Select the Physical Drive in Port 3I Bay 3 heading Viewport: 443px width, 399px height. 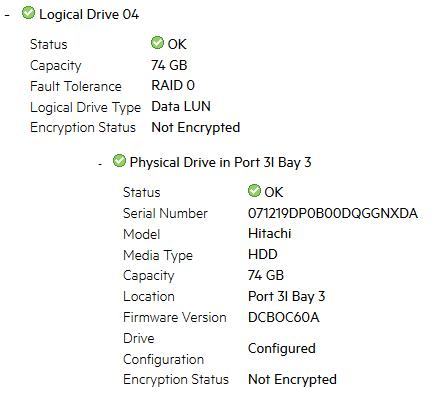[x=220, y=163]
